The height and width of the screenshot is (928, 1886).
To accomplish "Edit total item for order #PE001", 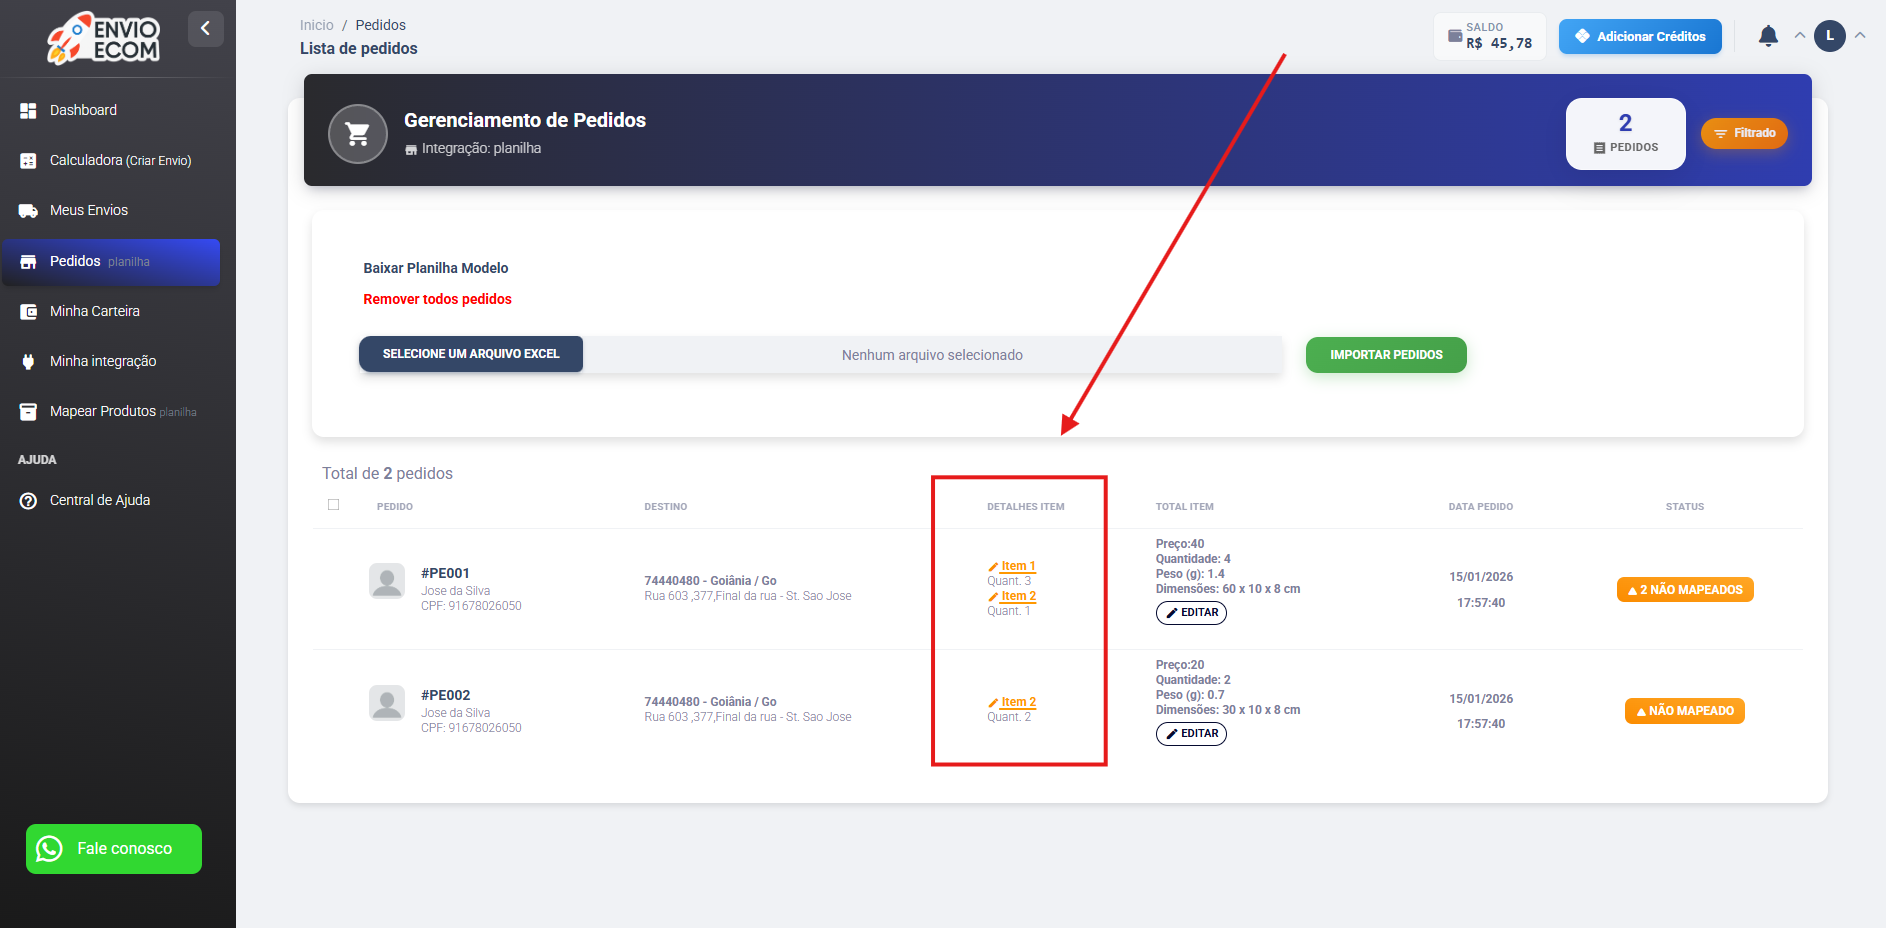I will (x=1191, y=613).
